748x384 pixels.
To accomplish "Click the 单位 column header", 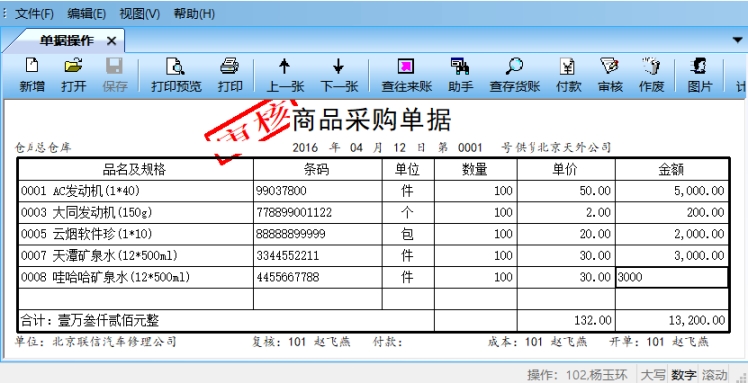I will (408, 169).
